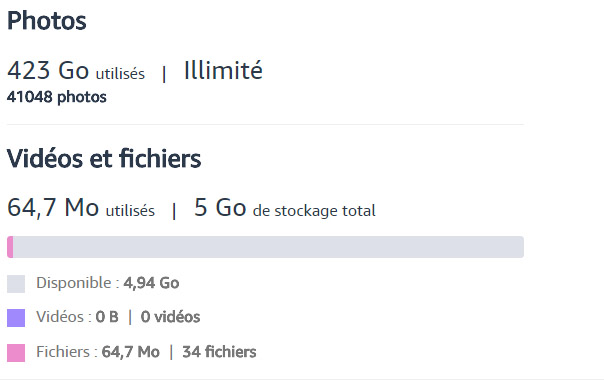Click the Illimité storage label

coord(223,70)
